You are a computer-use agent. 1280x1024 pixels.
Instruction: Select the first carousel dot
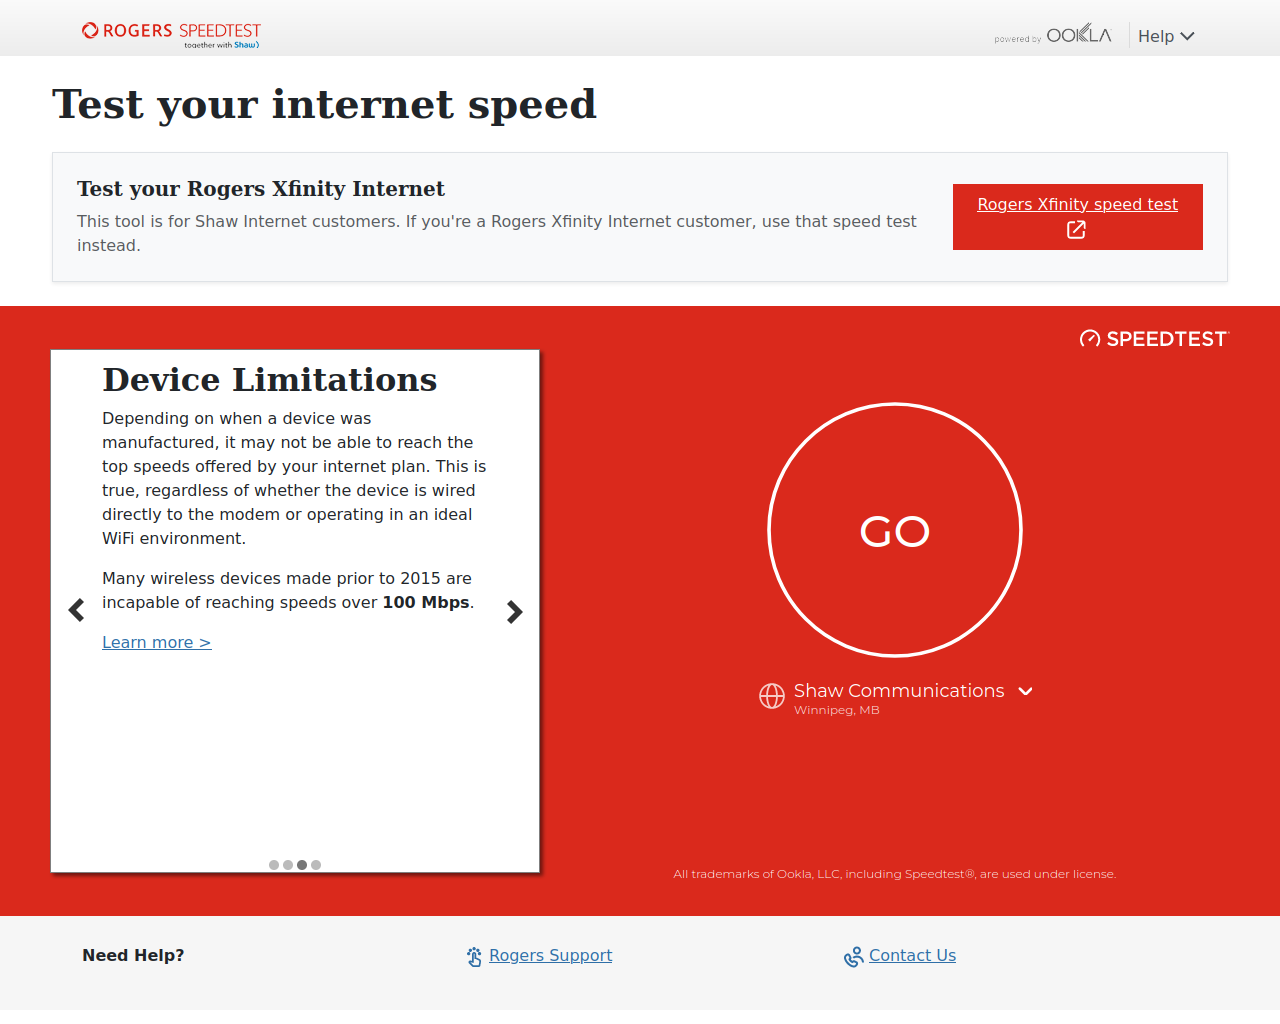pyautogui.click(x=274, y=865)
